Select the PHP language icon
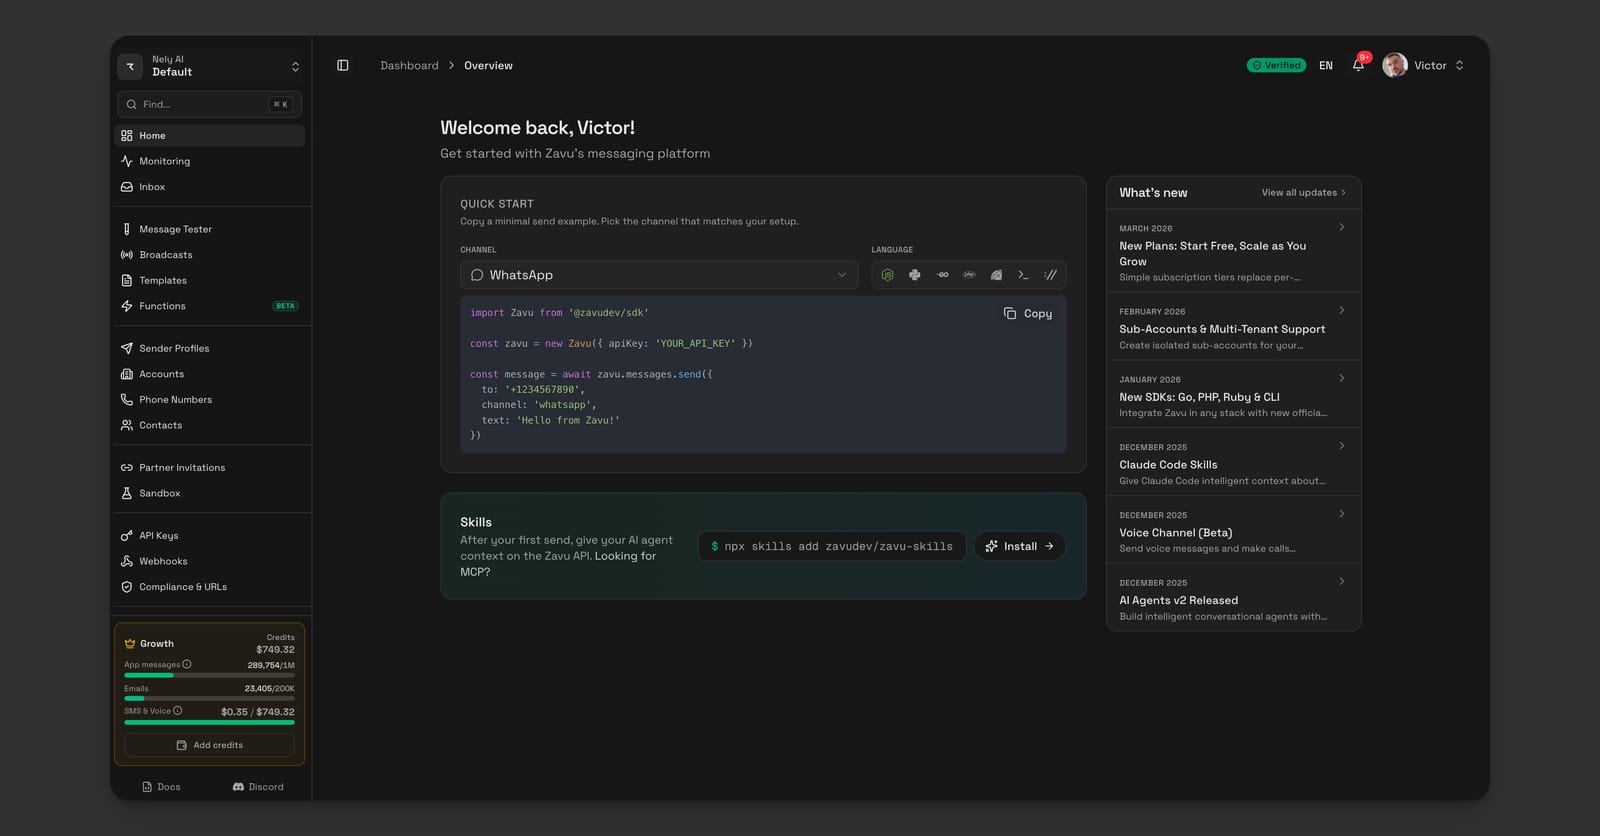 pos(969,275)
